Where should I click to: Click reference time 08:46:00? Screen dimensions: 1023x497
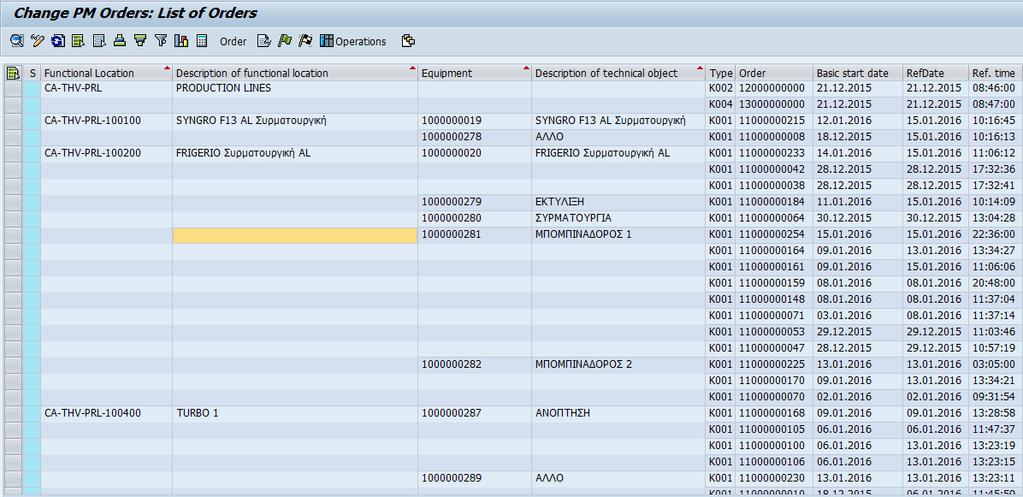(x=994, y=88)
